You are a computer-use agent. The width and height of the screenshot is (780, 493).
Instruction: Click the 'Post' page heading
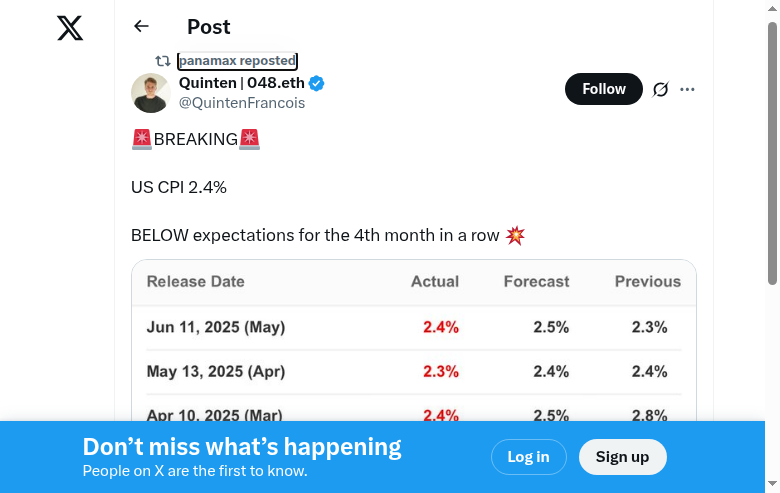(208, 27)
